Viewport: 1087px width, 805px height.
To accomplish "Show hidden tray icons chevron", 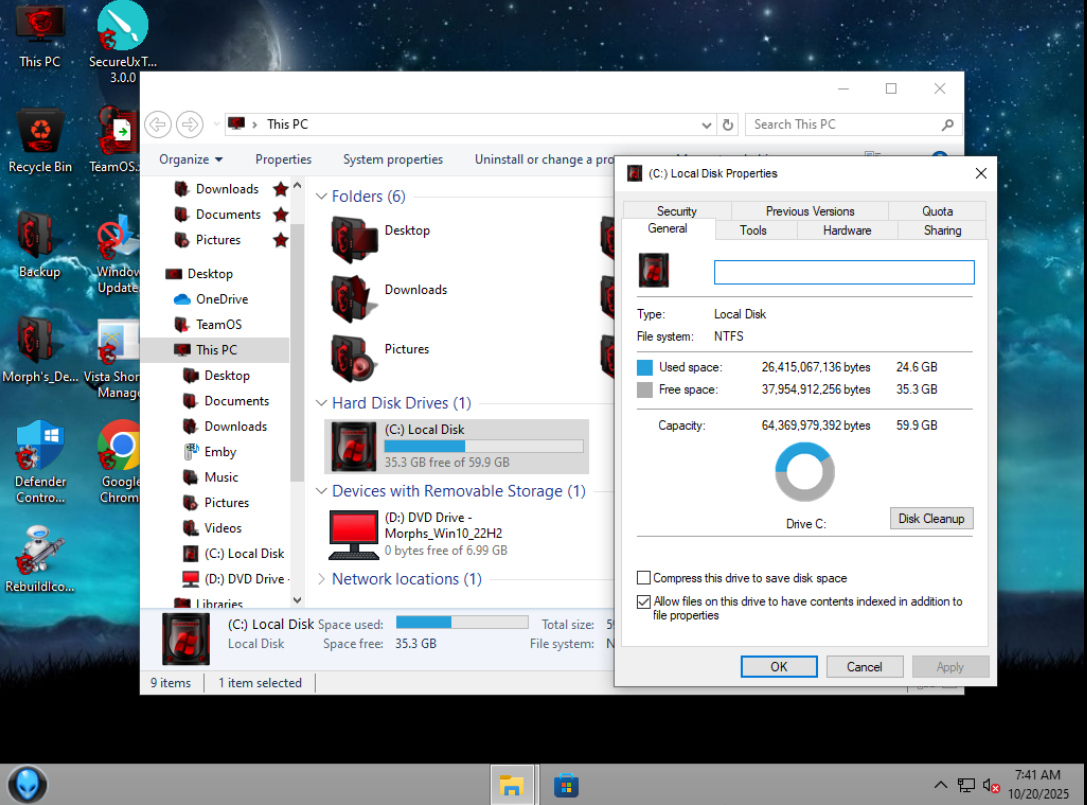I will click(941, 785).
